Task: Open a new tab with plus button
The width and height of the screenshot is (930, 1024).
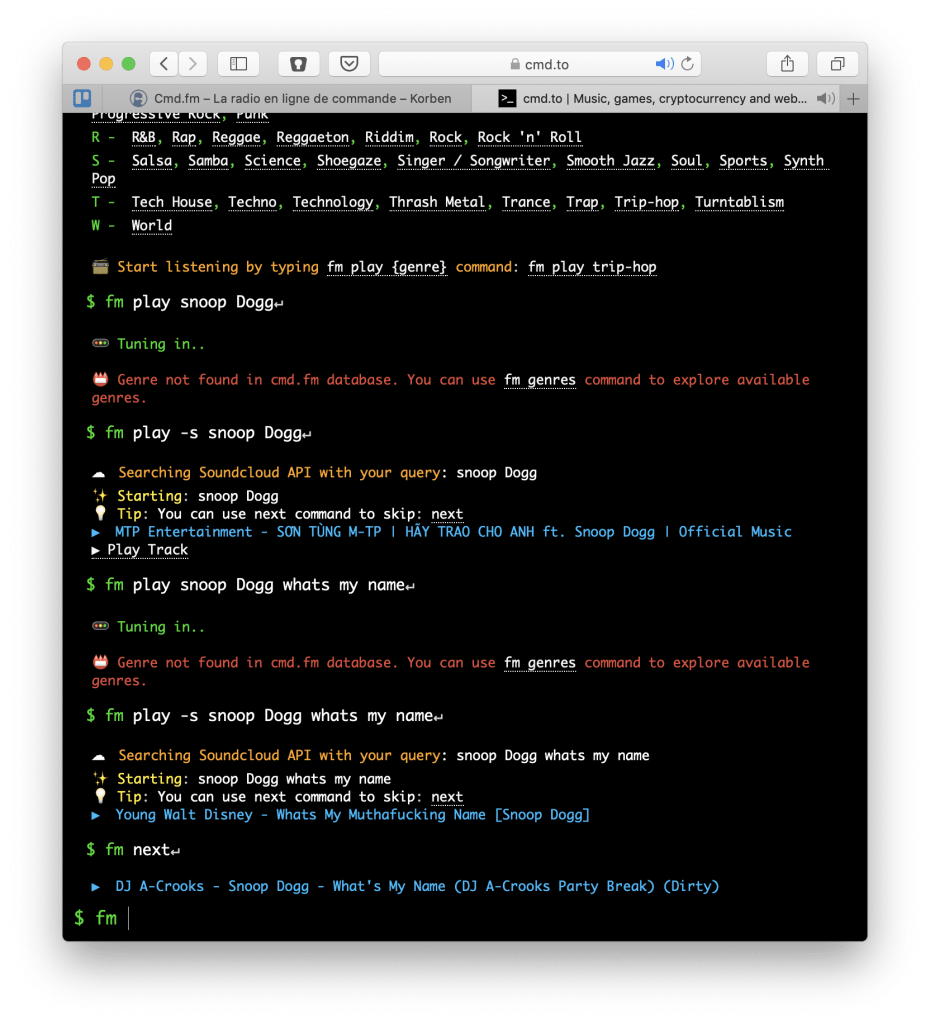Action: 853,99
